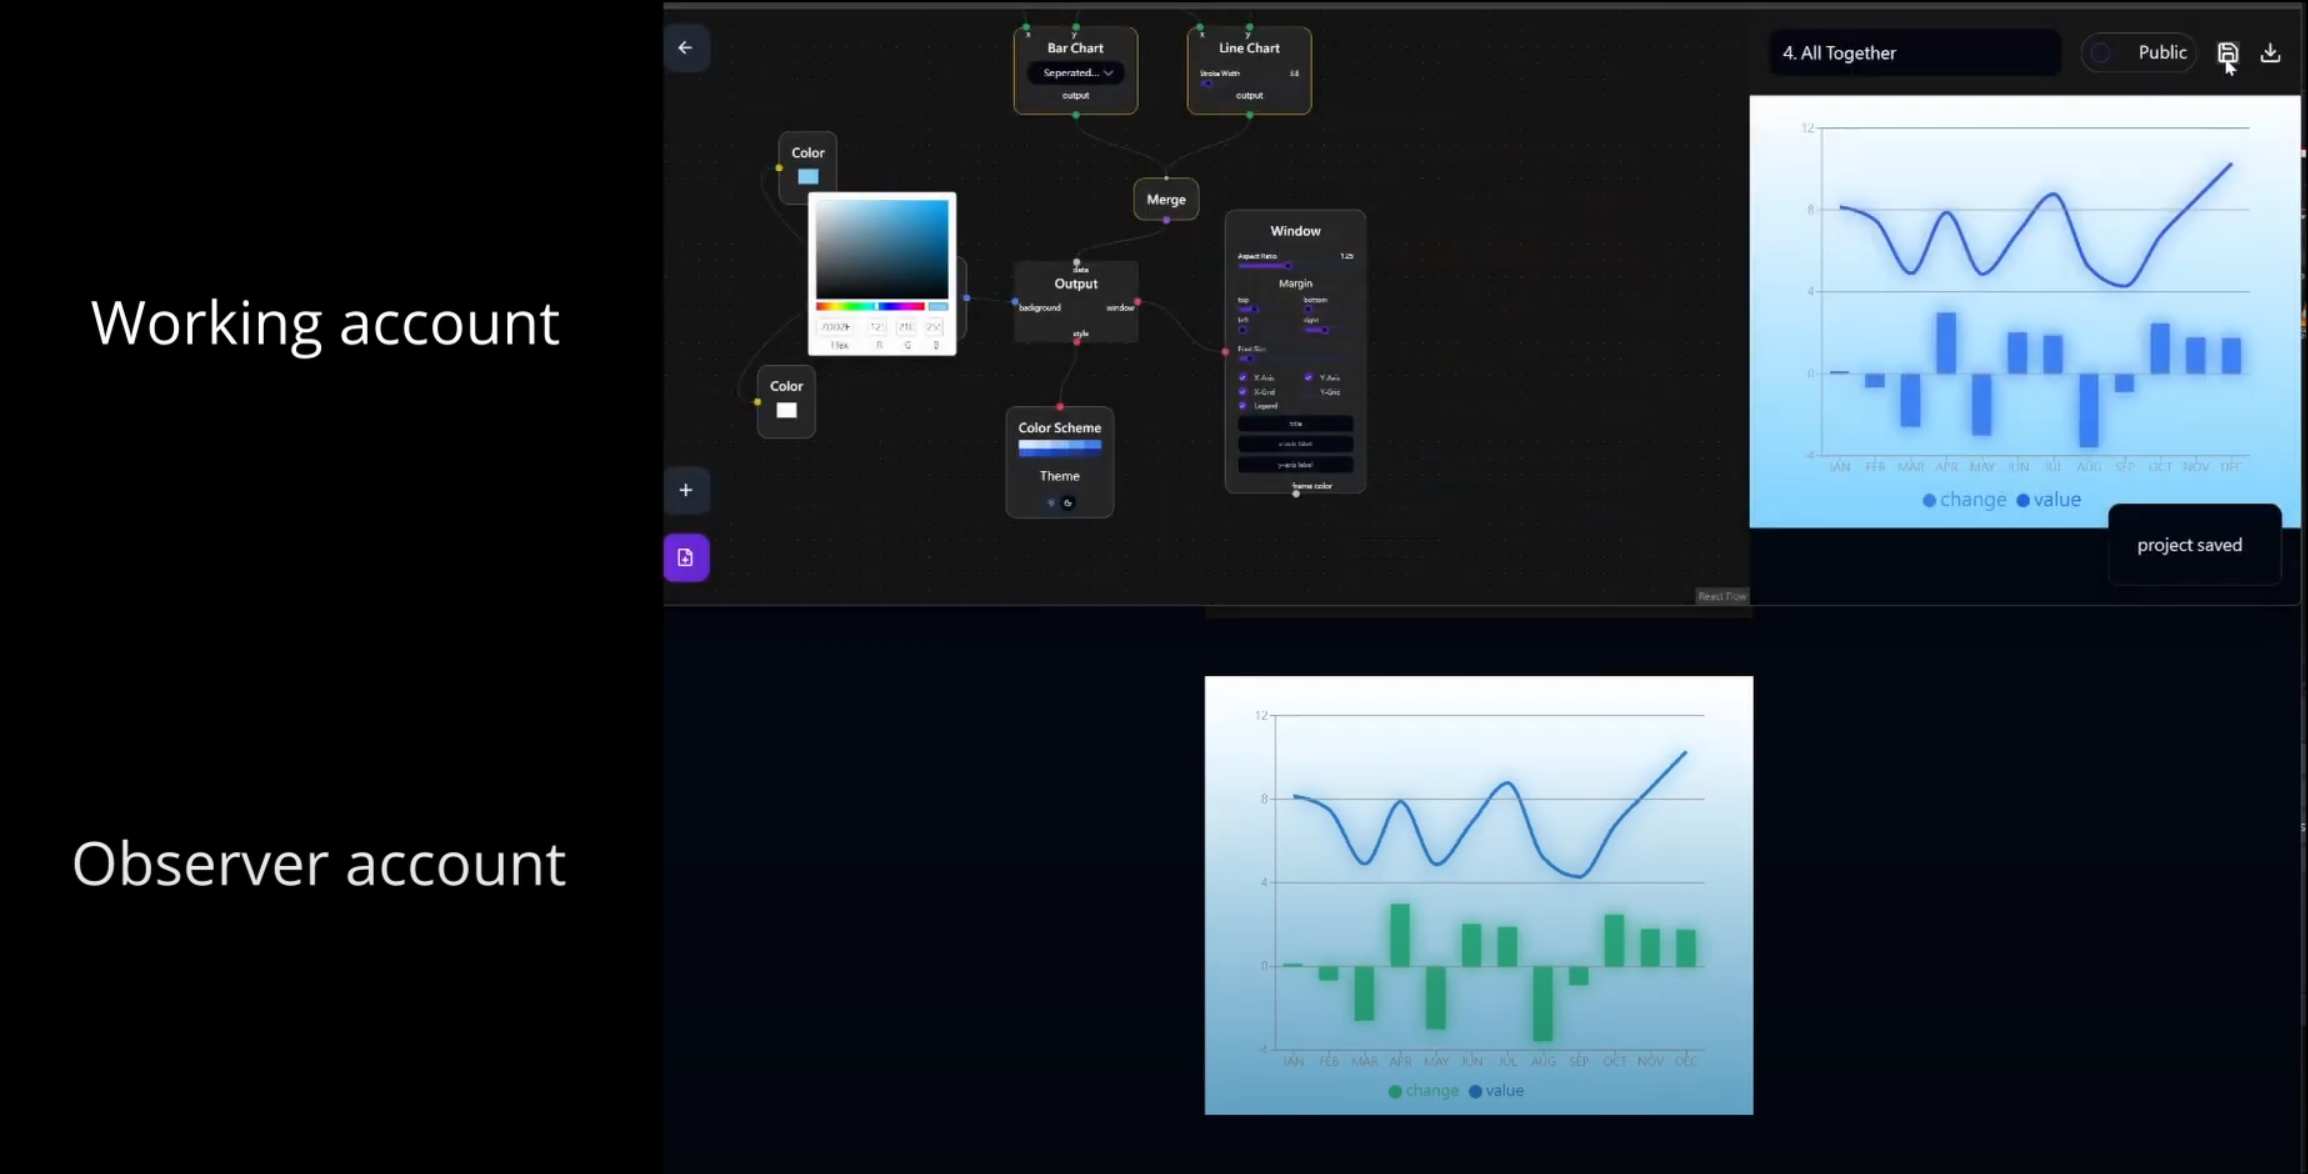The width and height of the screenshot is (2308, 1174).
Task: Click the plus add-node button
Action: (x=686, y=490)
